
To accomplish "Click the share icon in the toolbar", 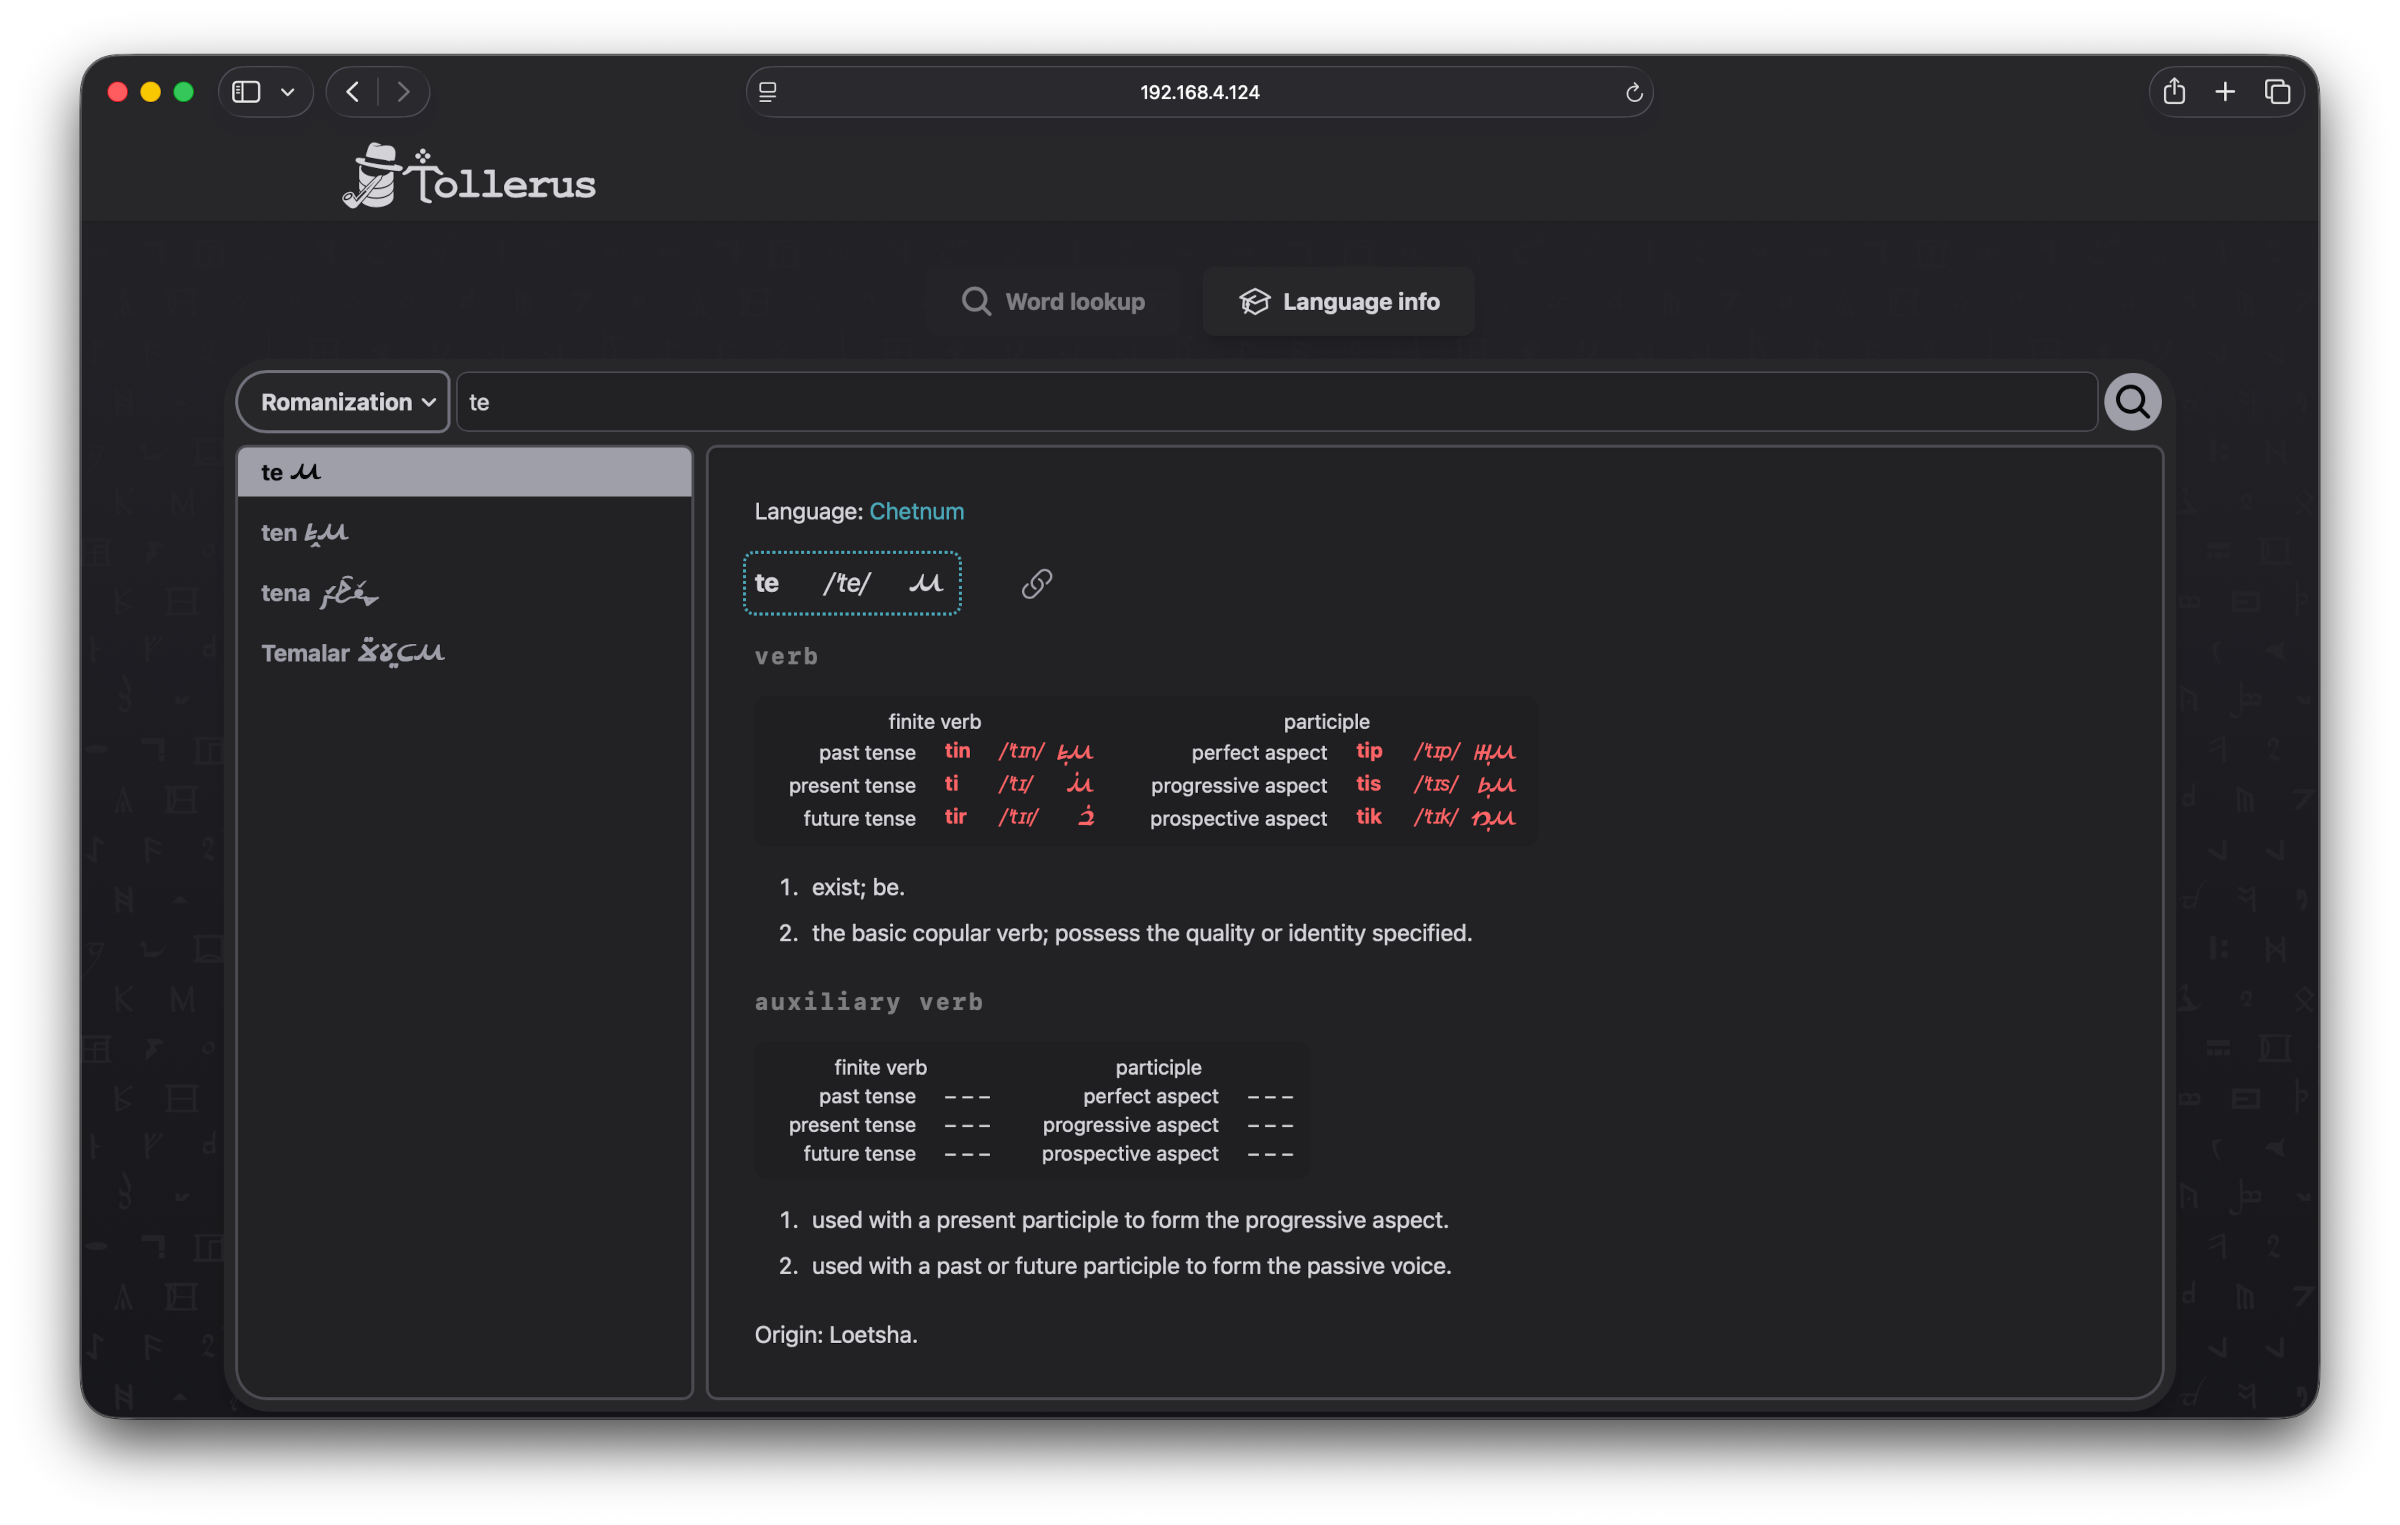I will [2174, 91].
